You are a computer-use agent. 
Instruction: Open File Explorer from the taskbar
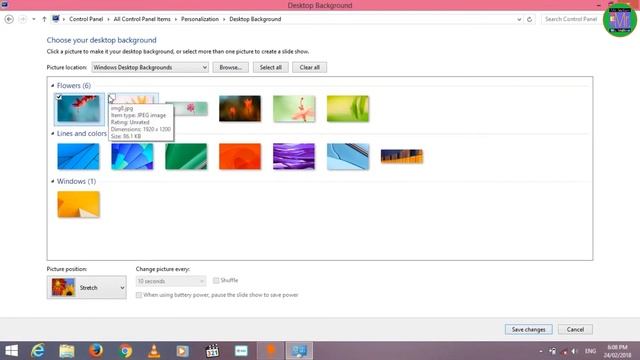click(x=67, y=351)
